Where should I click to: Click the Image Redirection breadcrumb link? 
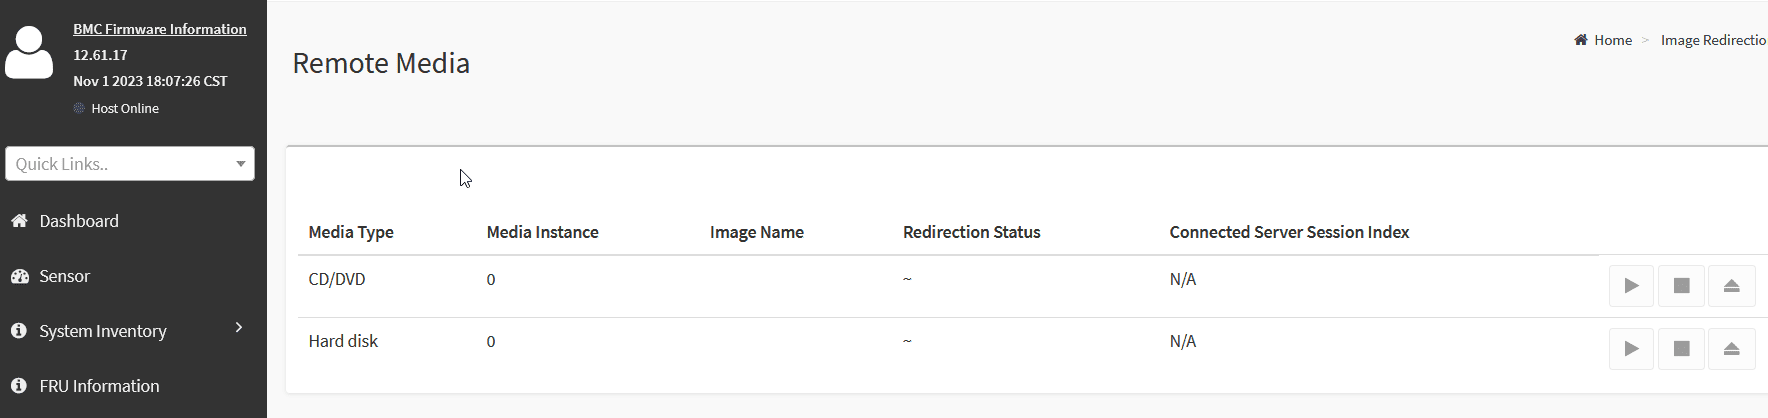point(1712,40)
